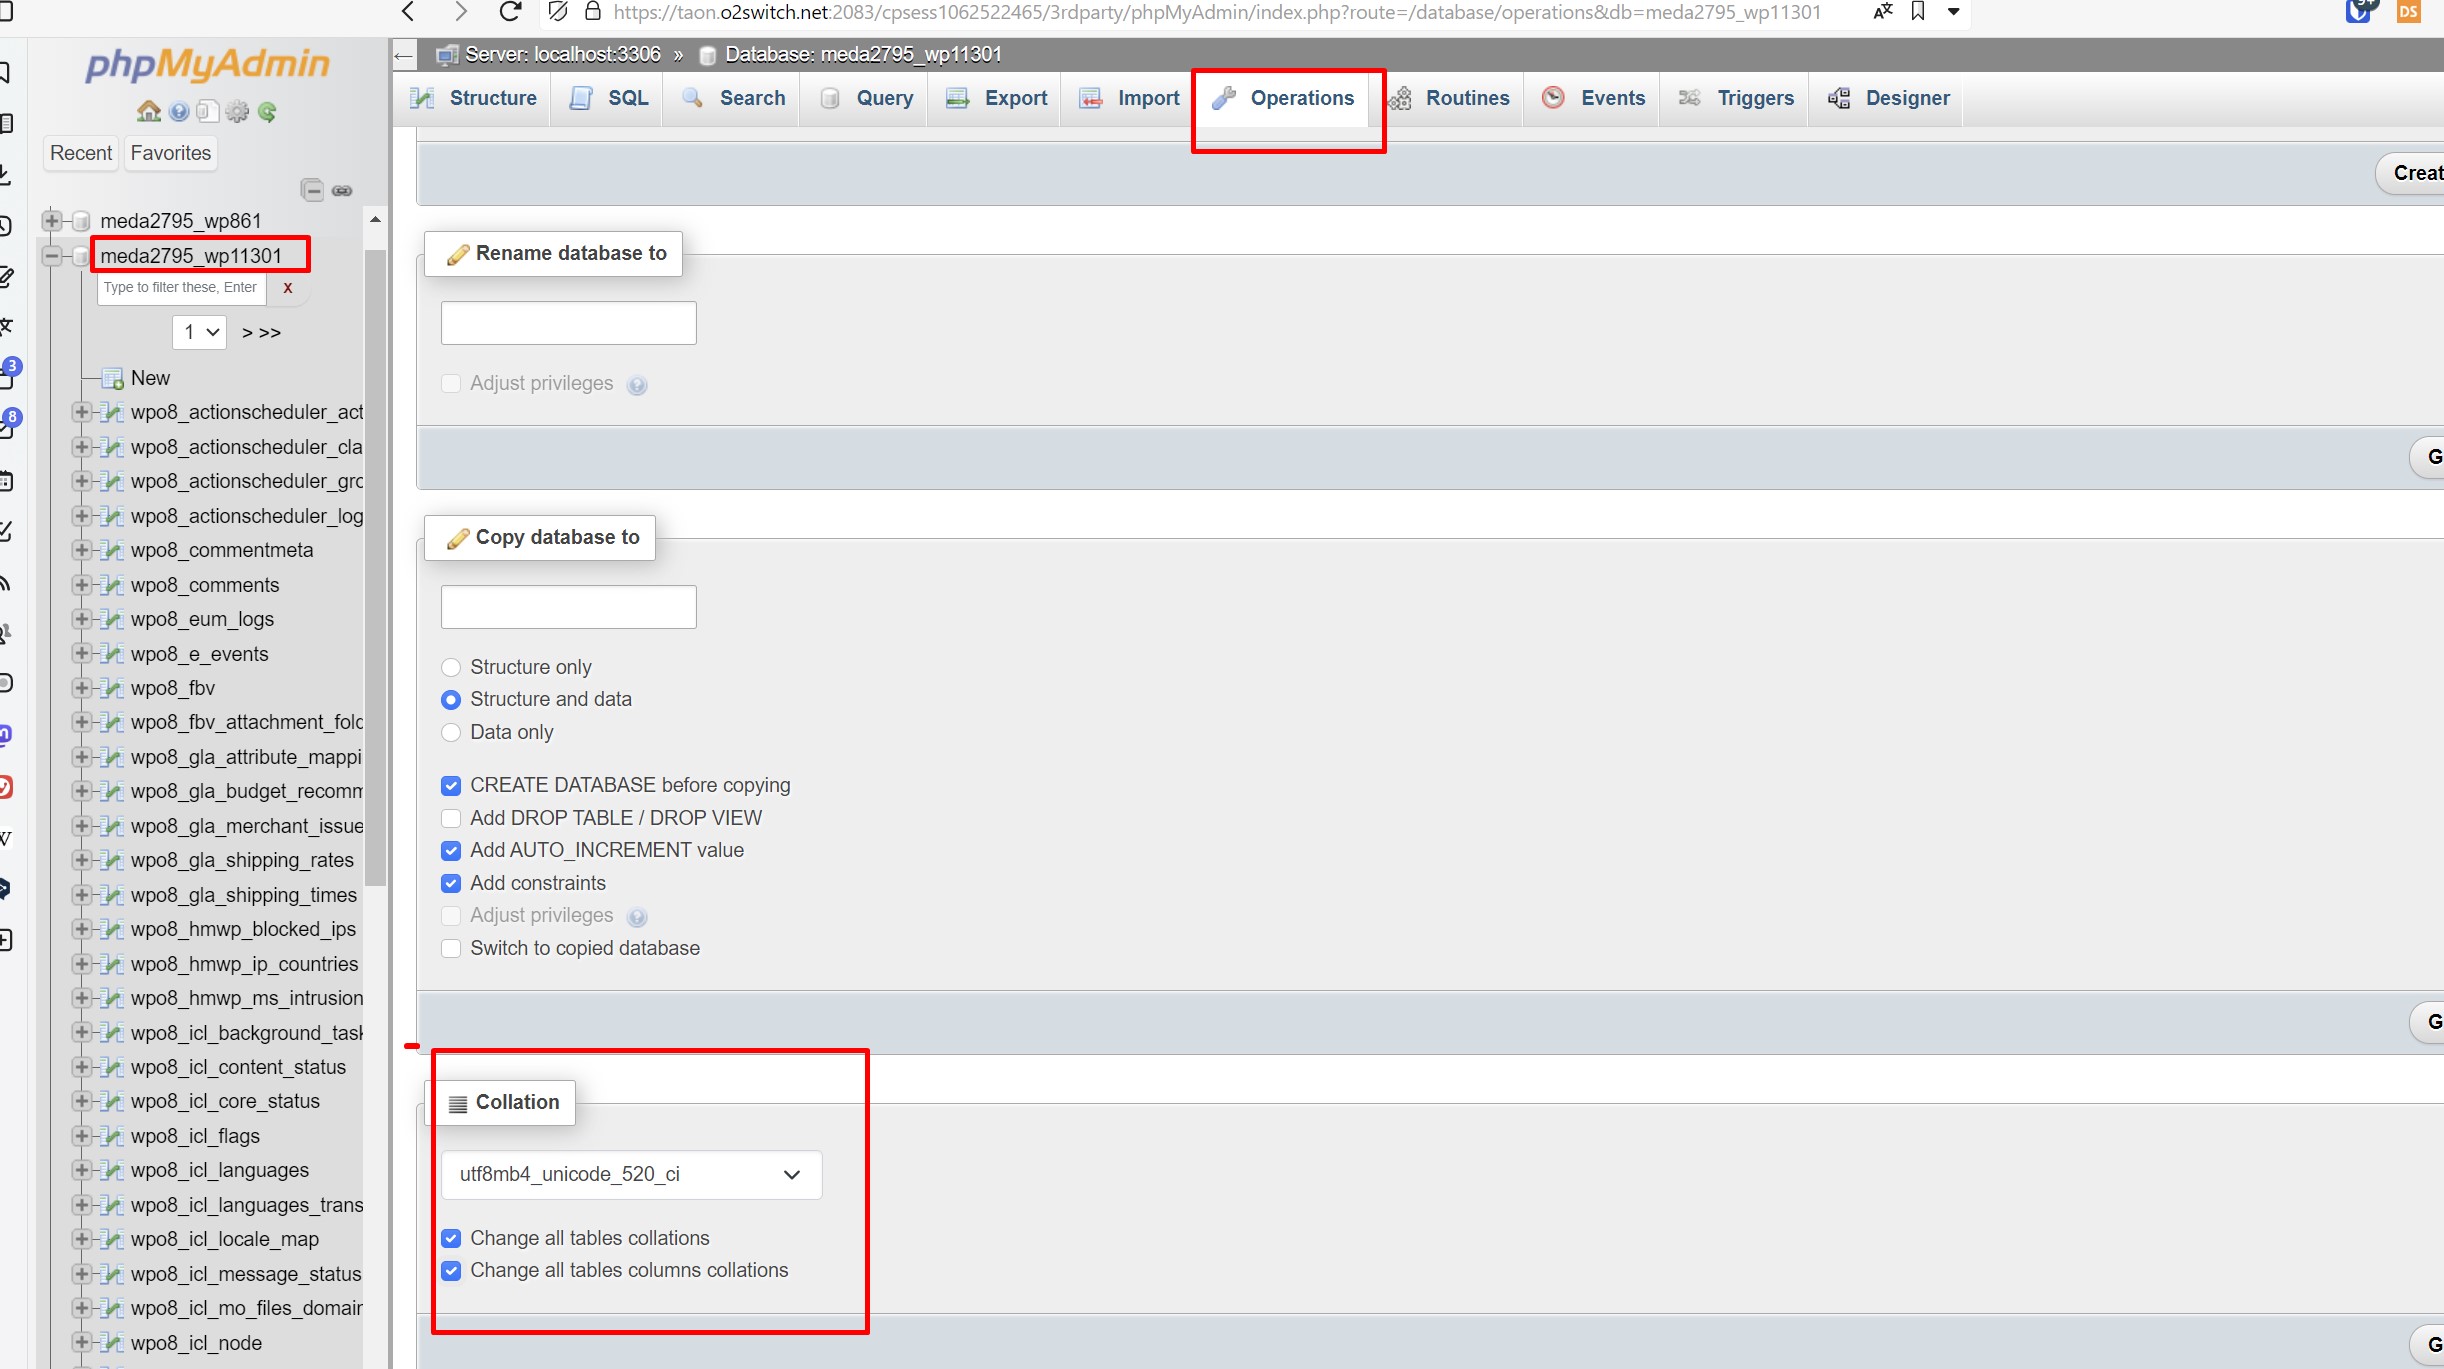Toggle Add AUTO_INCREMENT value checkbox

click(451, 851)
